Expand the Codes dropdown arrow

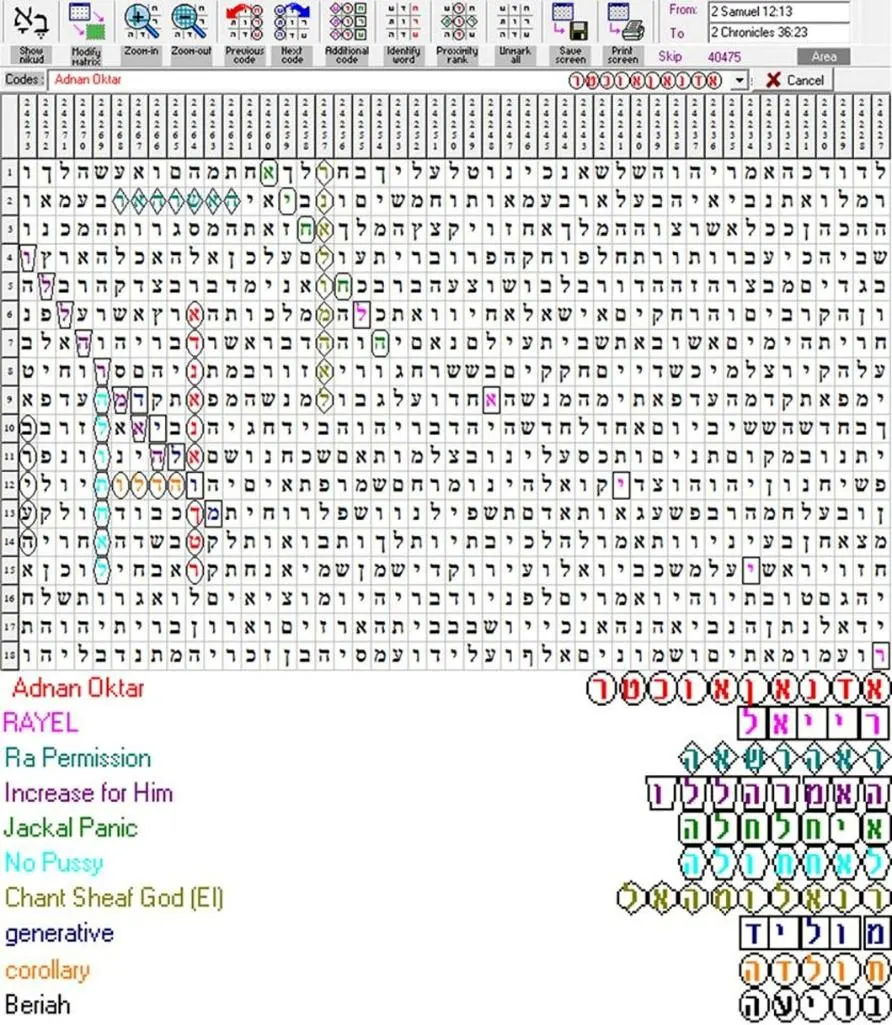point(738,80)
